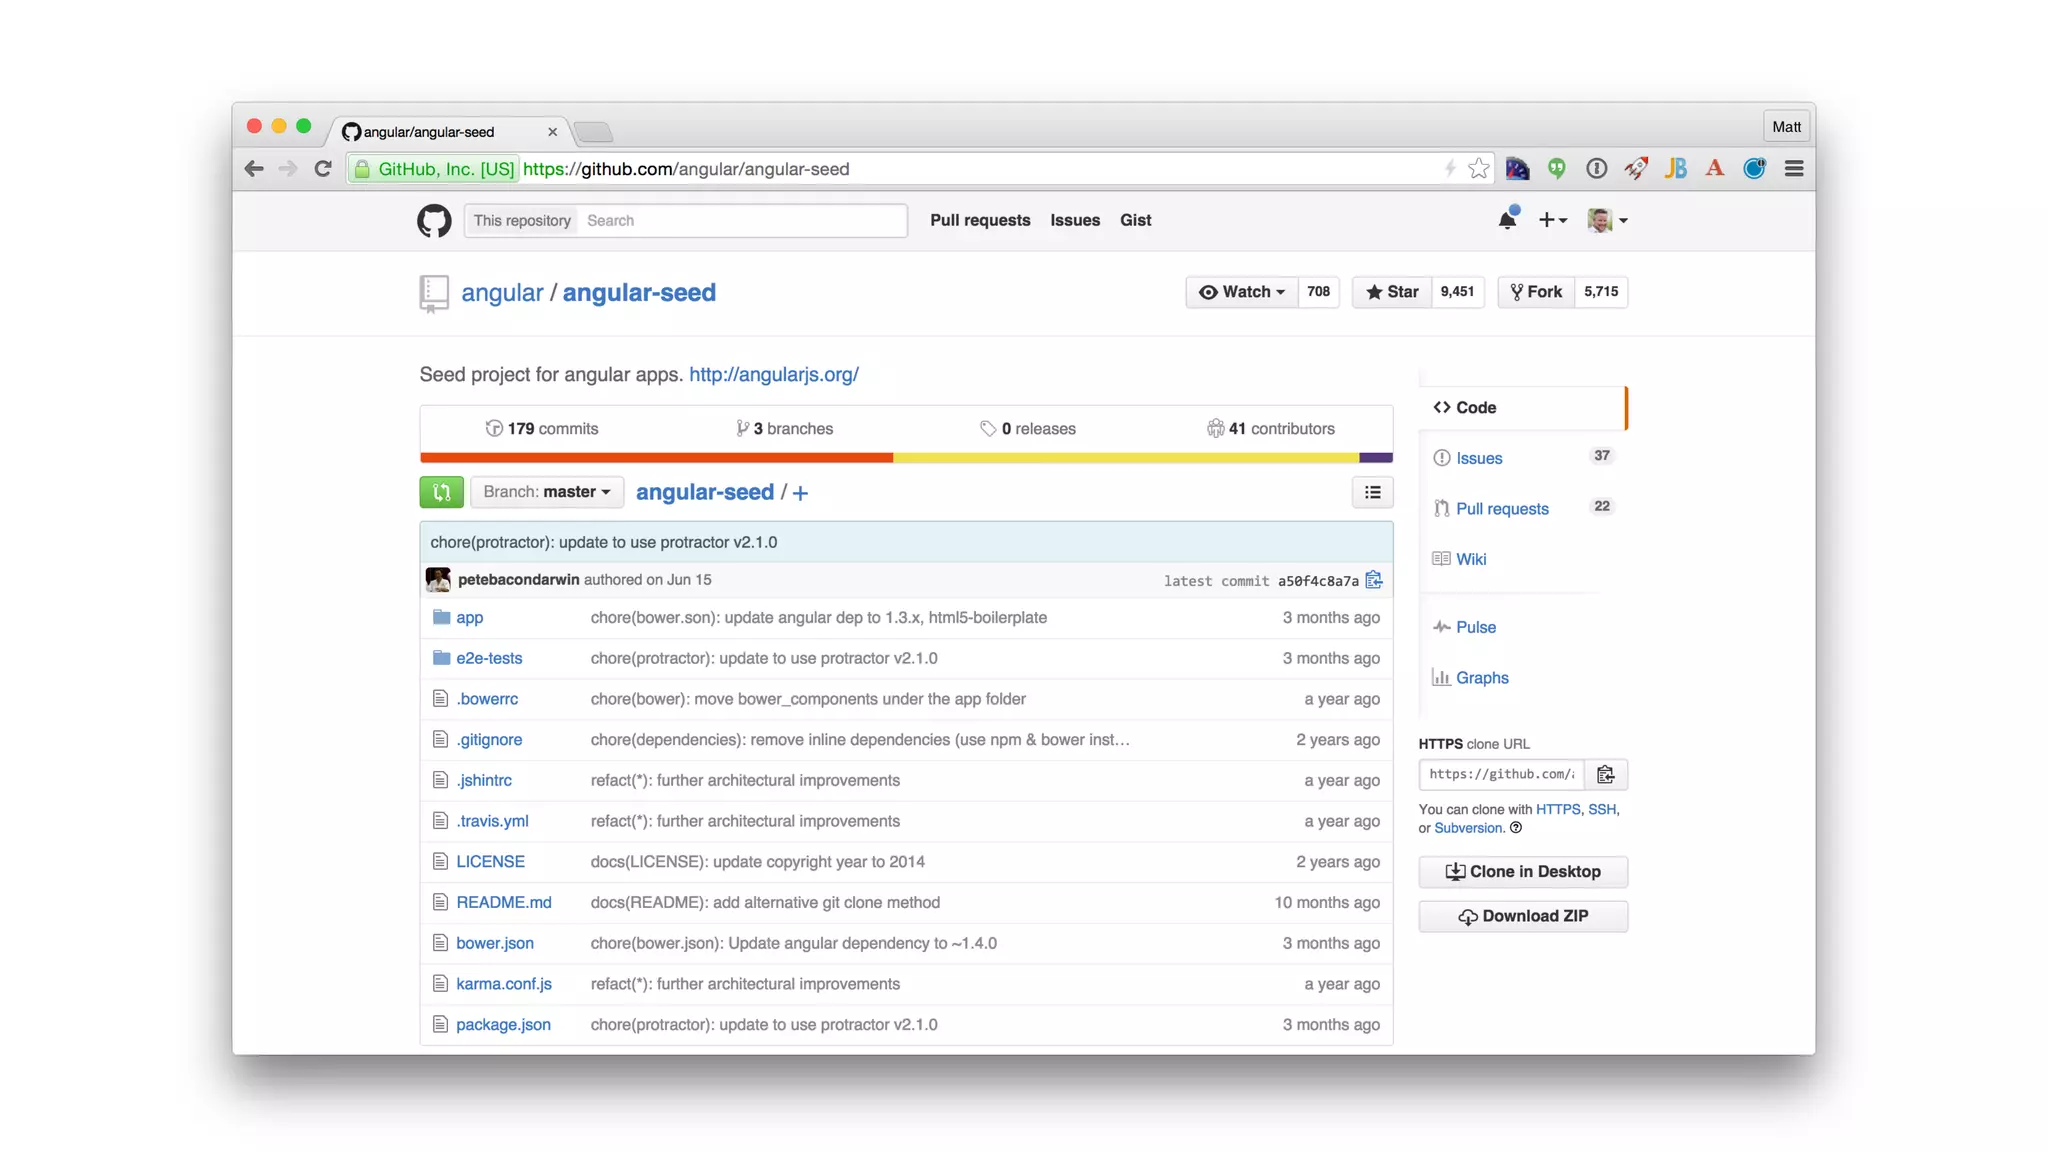This screenshot has width=2048, height=1152.
Task: Open the app folder
Action: tap(469, 618)
